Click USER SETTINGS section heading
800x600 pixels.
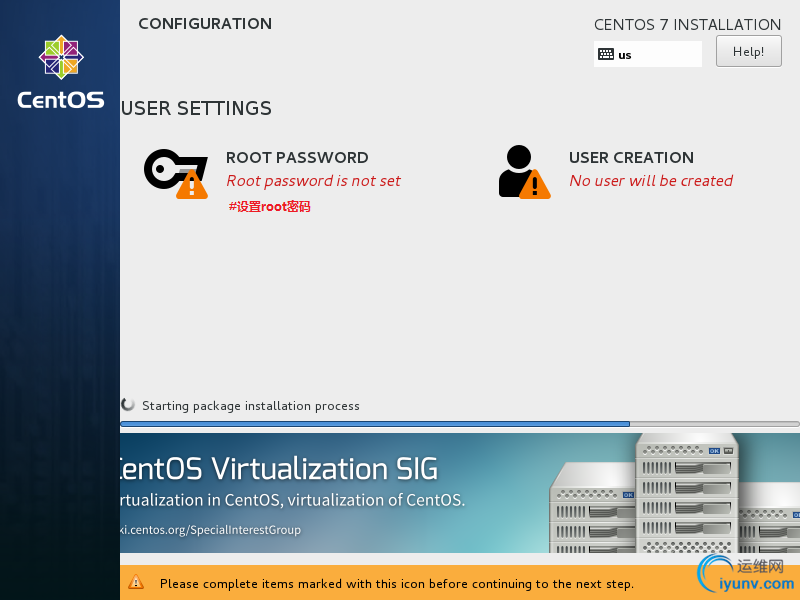[x=196, y=108]
